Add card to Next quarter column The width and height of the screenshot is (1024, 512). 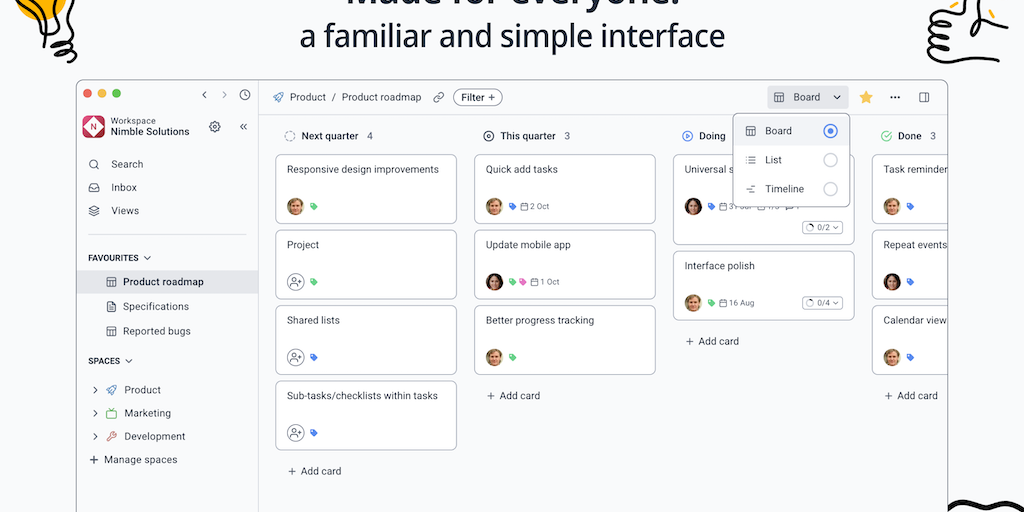coord(314,471)
